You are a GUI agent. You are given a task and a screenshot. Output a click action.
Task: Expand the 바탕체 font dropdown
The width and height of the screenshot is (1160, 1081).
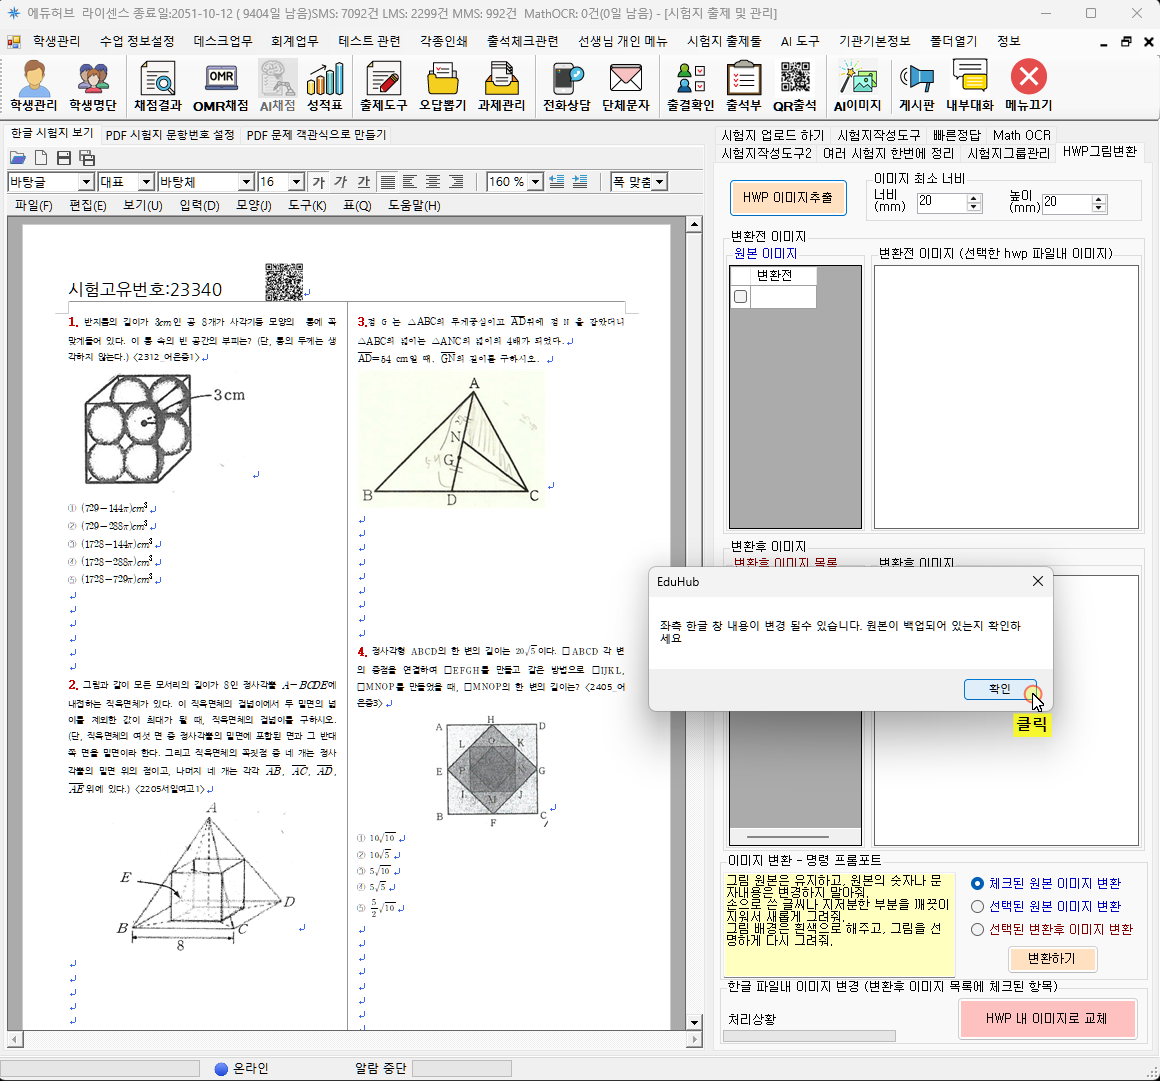246,182
